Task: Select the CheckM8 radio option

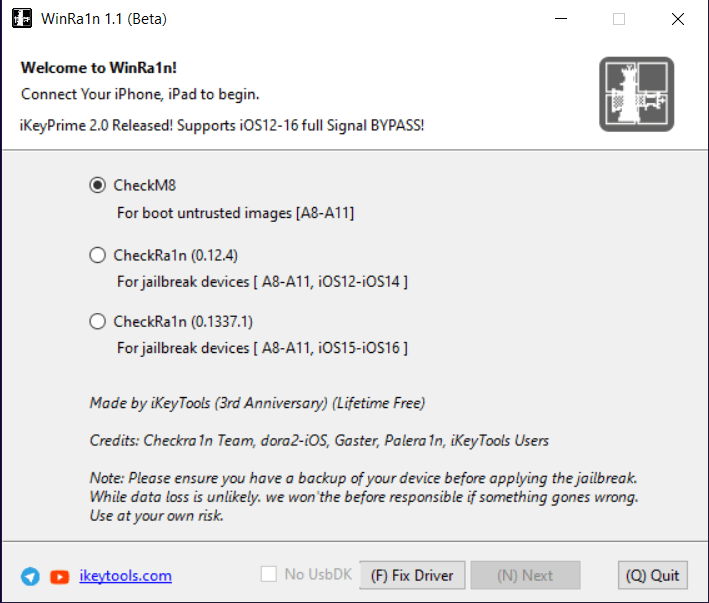Action: (97, 185)
